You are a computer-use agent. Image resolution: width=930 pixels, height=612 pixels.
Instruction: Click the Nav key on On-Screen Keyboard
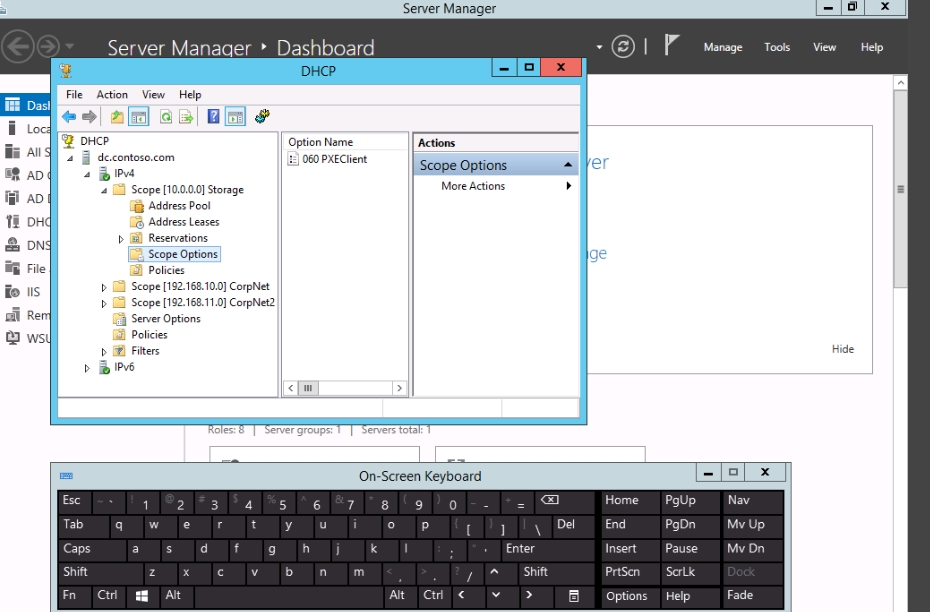tap(752, 501)
